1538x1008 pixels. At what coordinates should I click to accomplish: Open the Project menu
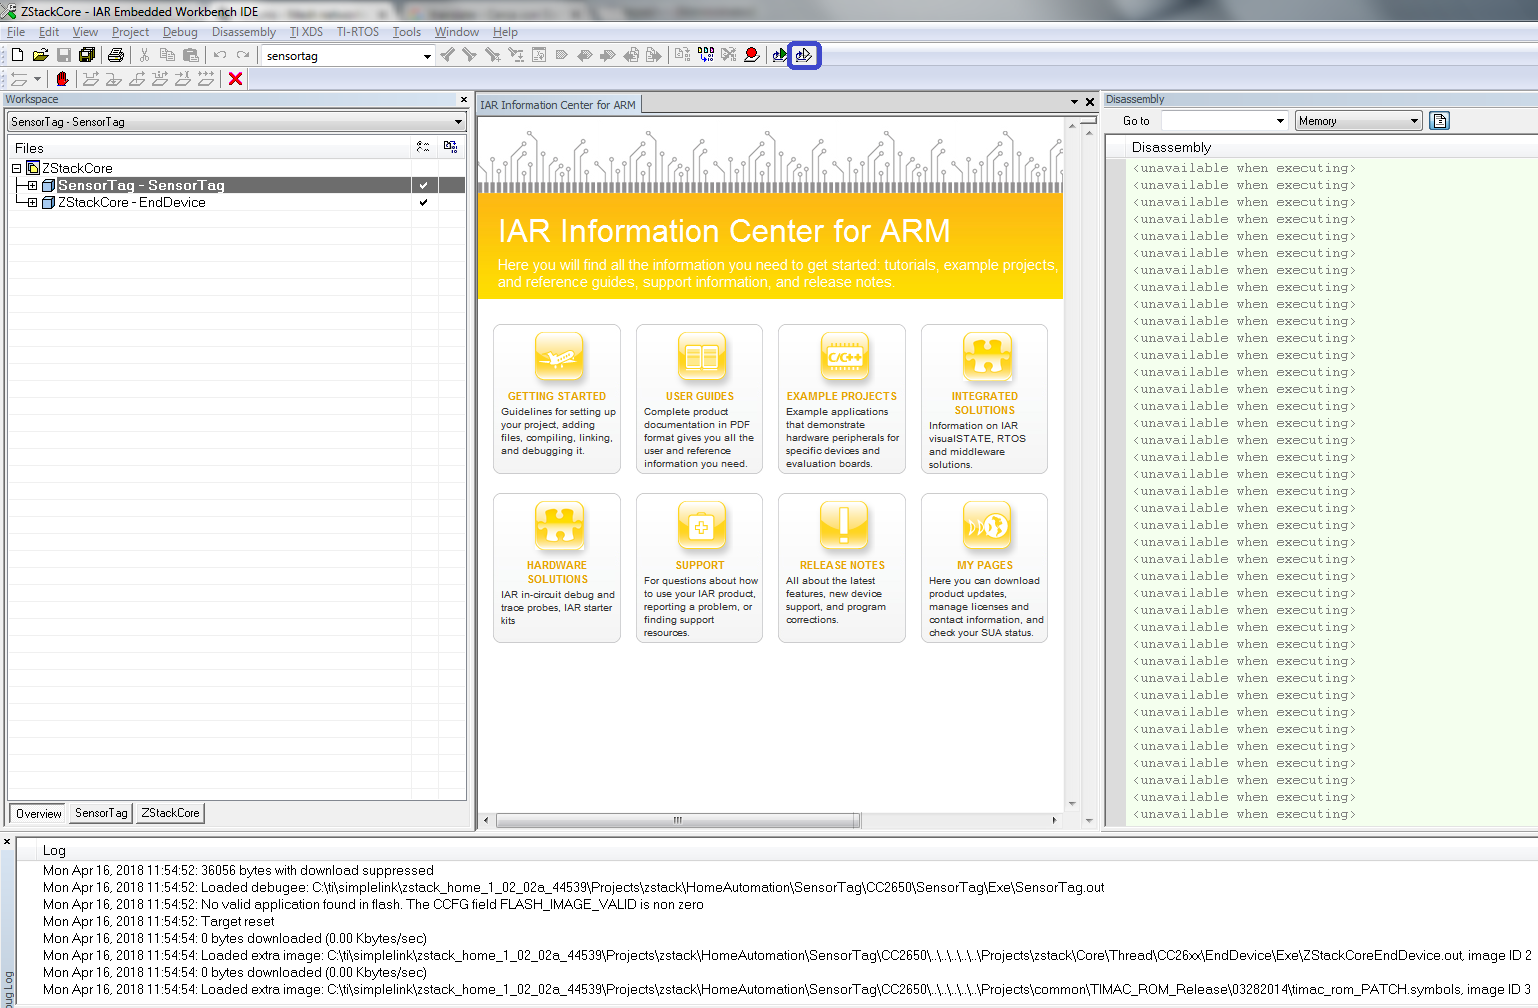pos(130,32)
